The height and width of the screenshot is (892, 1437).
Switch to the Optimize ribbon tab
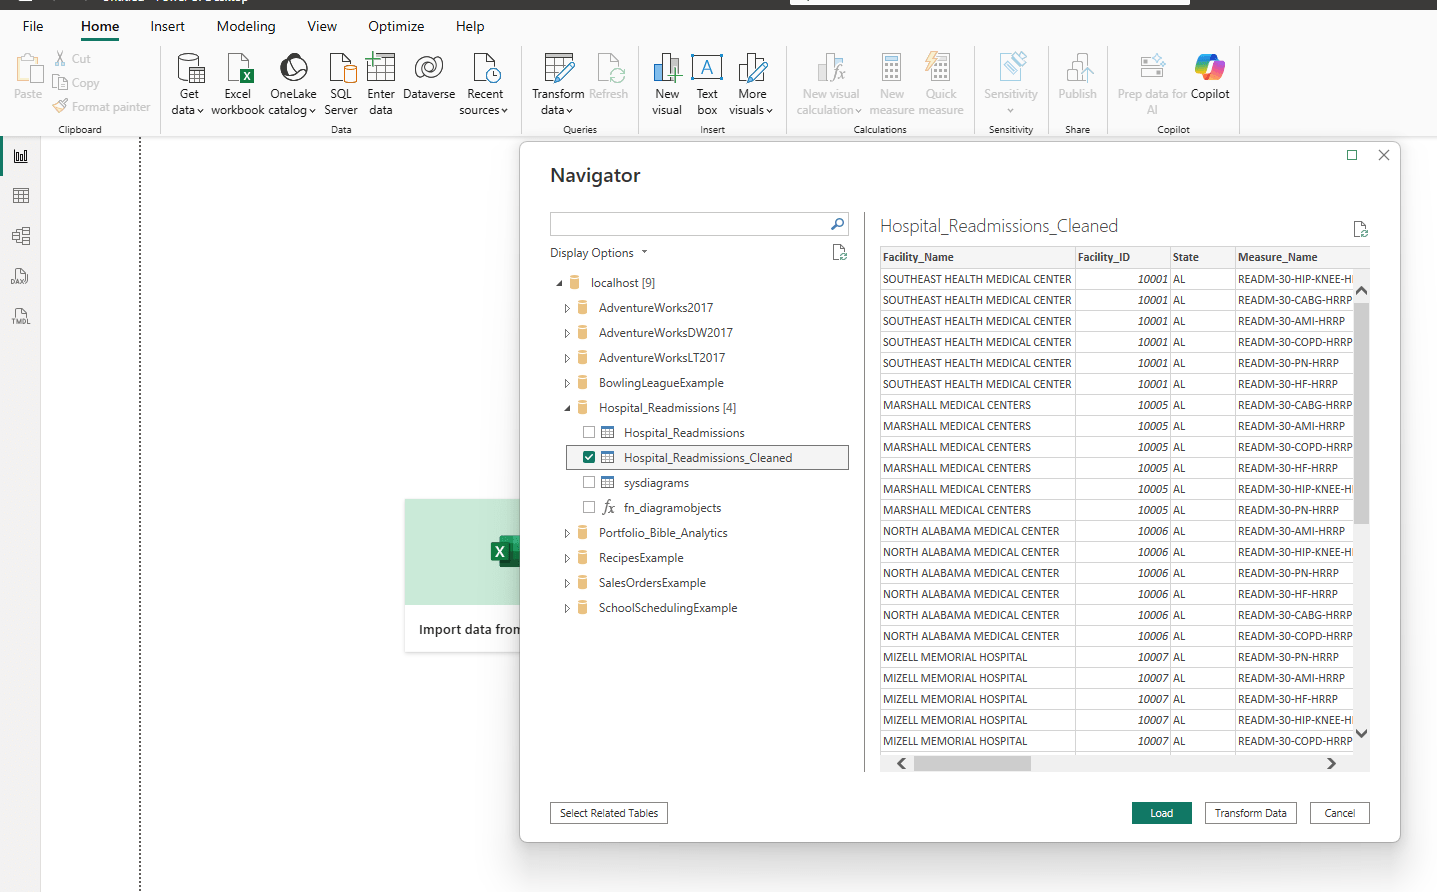396,26
